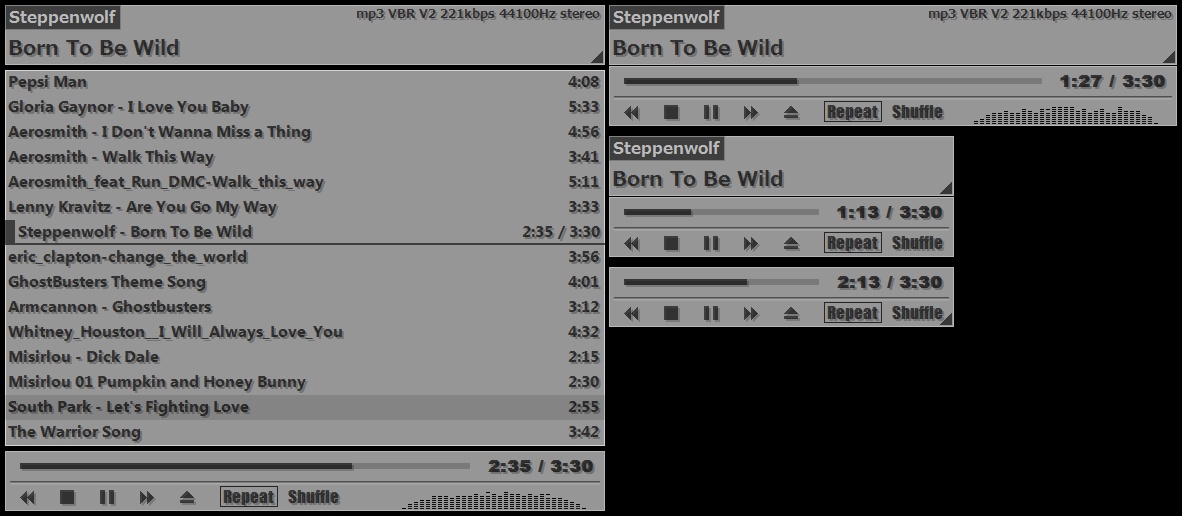1182x516 pixels.
Task: Click the eject icon in the playlist player
Action: coord(187,497)
